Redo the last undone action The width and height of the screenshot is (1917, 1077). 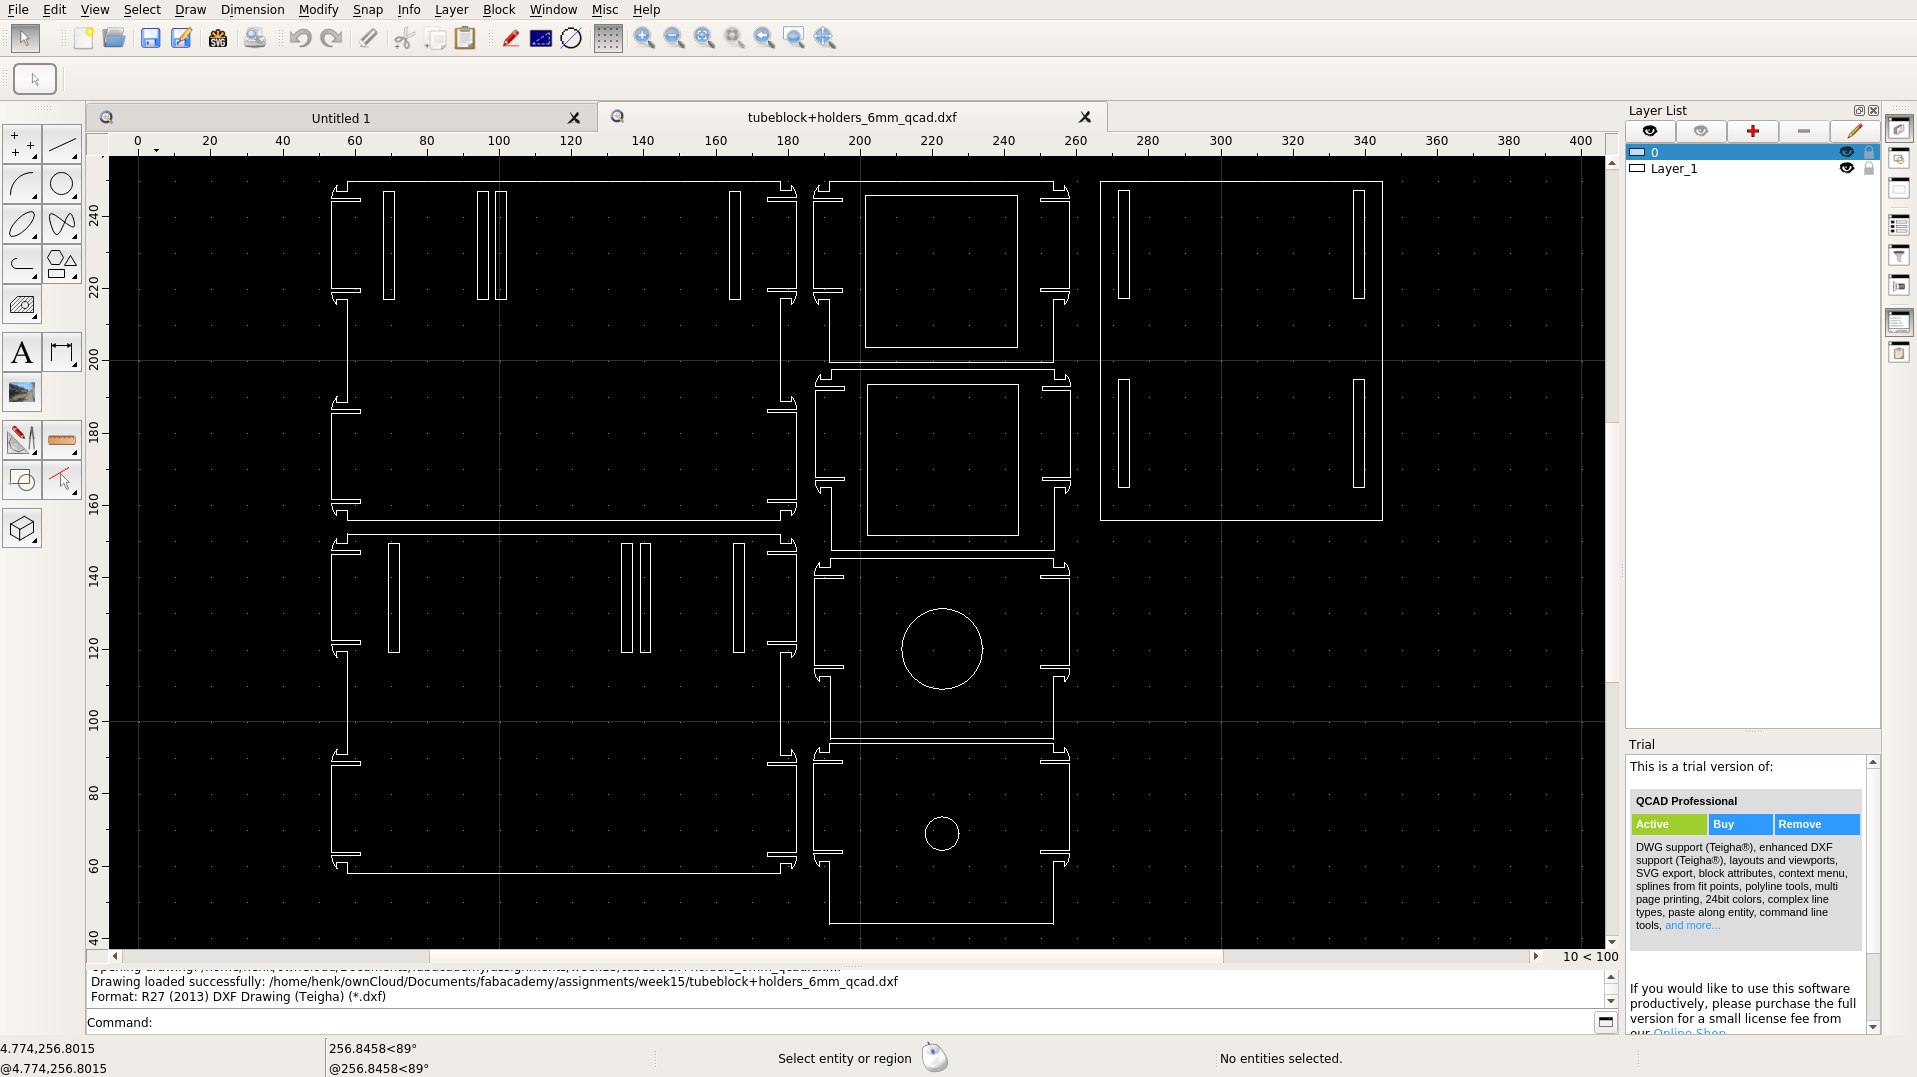331,38
